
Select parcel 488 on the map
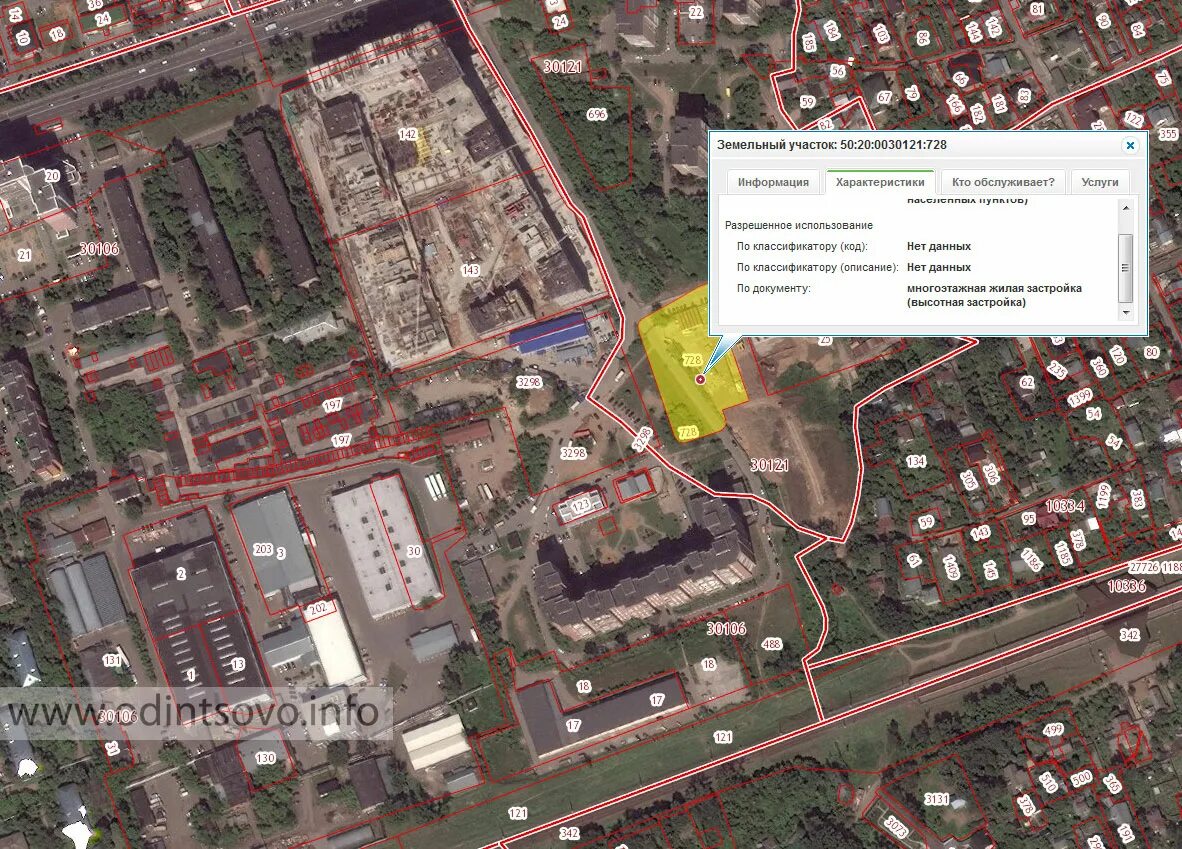[x=772, y=644]
